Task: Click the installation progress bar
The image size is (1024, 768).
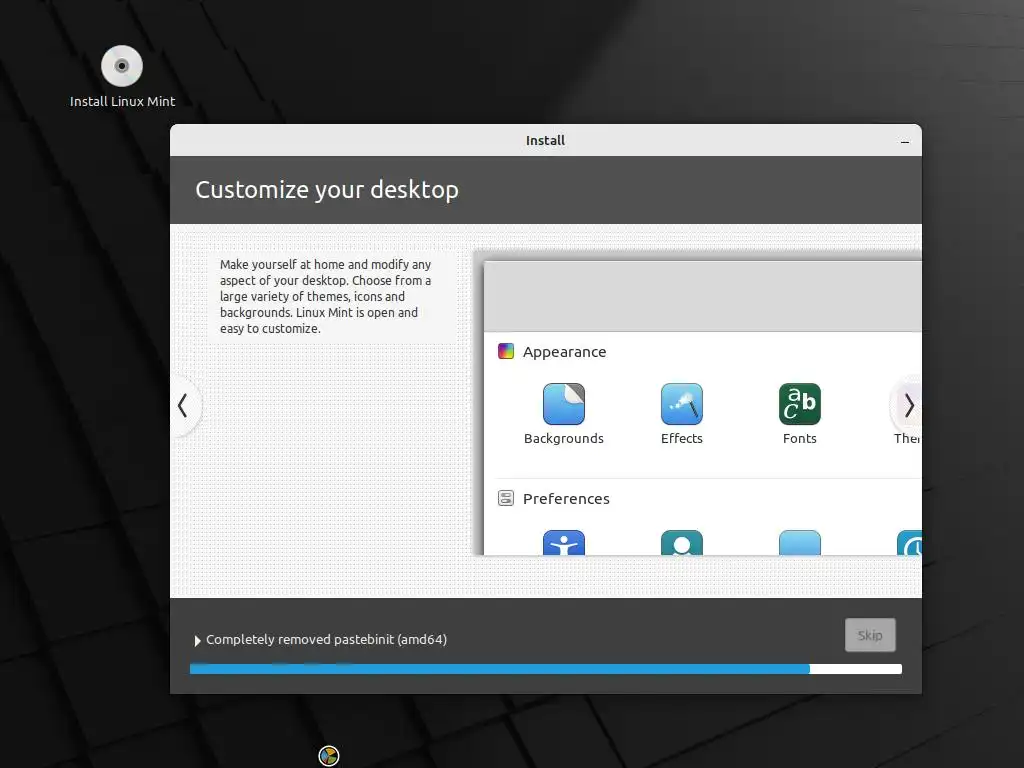Action: [x=545, y=669]
